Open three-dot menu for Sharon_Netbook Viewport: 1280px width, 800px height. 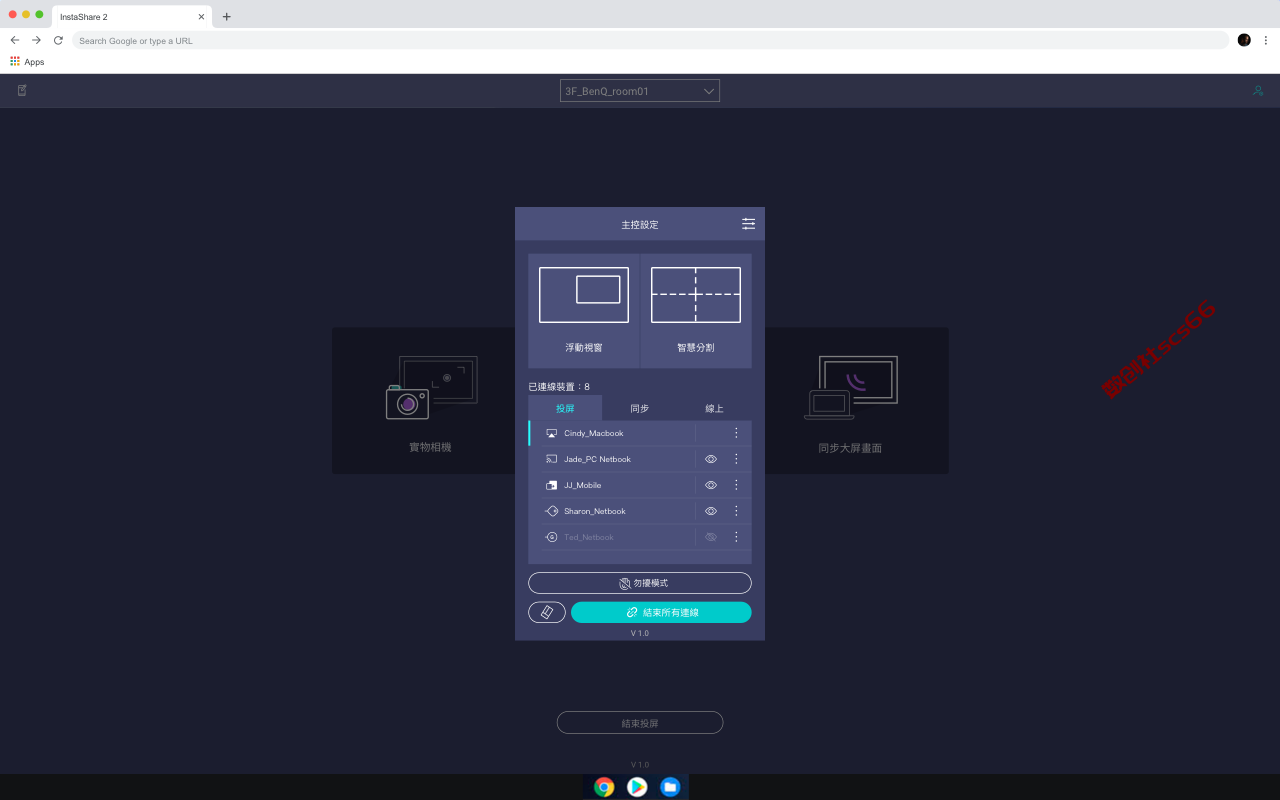coord(736,511)
